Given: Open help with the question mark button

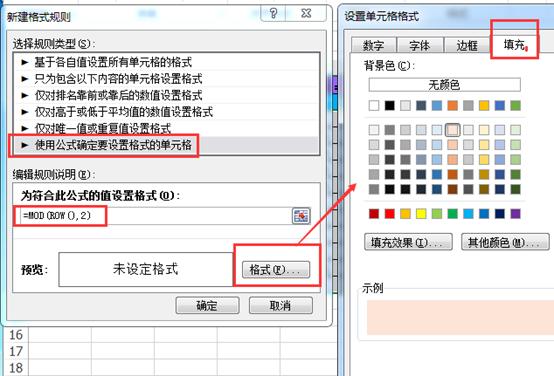Looking at the screenshot, I should (273, 13).
